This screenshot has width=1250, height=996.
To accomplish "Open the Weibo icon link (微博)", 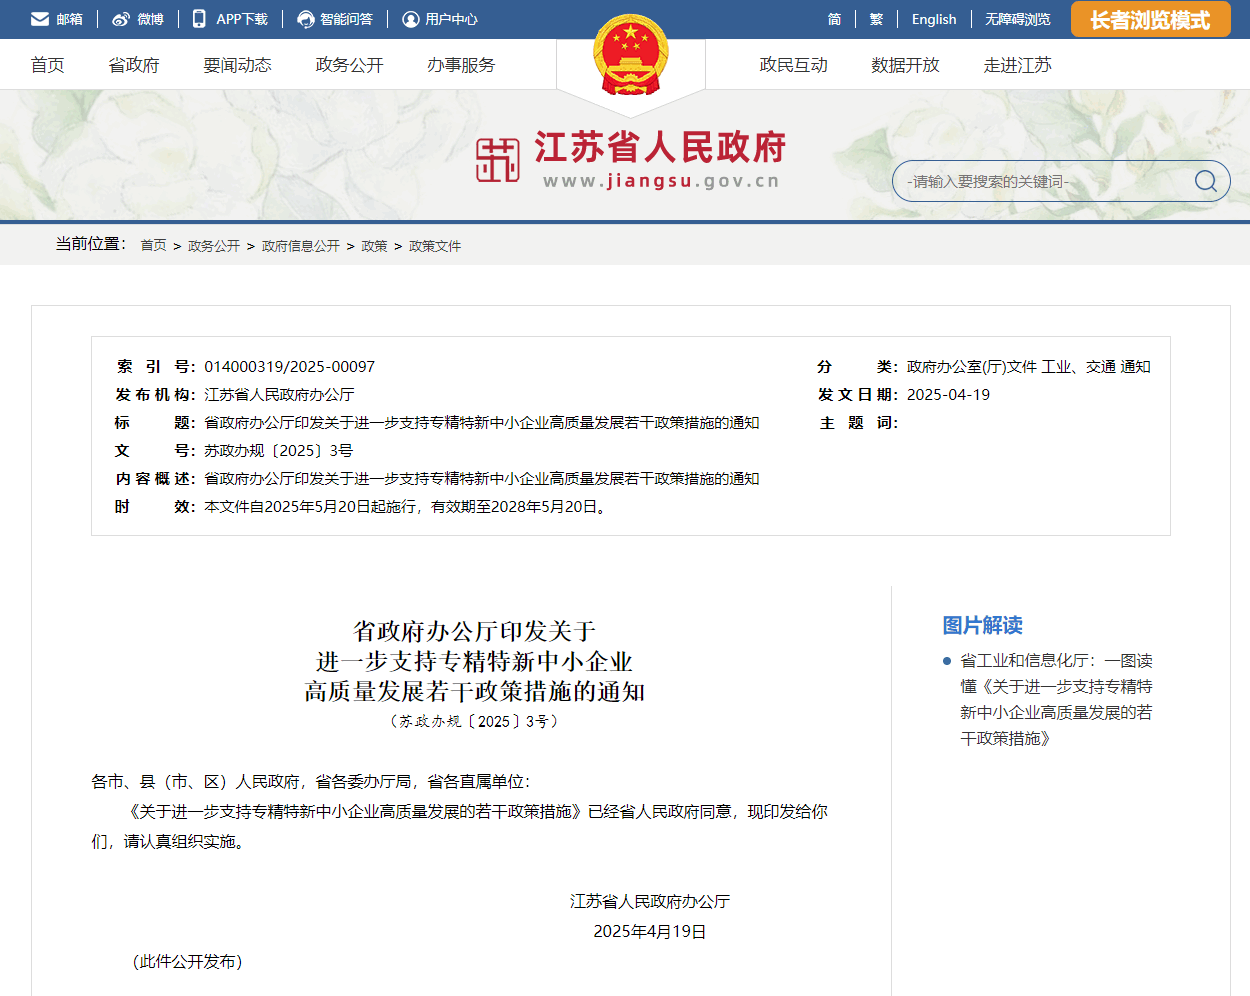I will point(121,19).
